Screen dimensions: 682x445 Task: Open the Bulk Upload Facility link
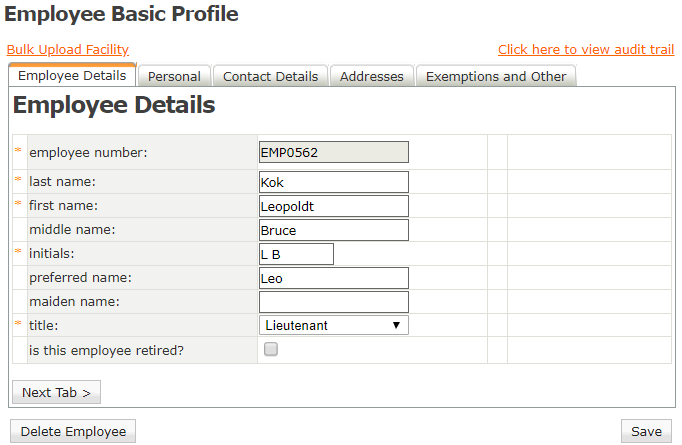pos(67,50)
